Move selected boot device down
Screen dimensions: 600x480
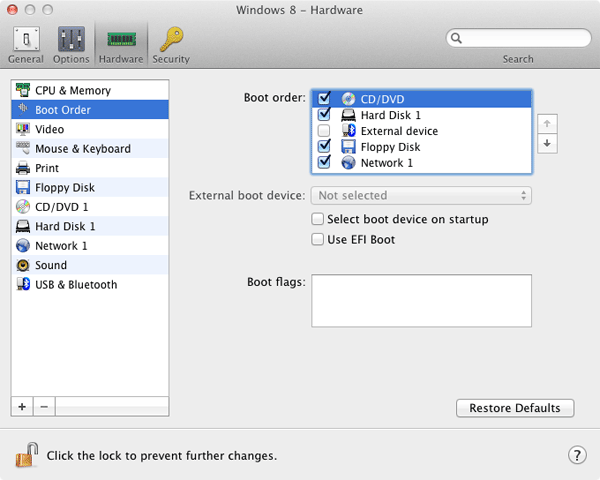[547, 144]
